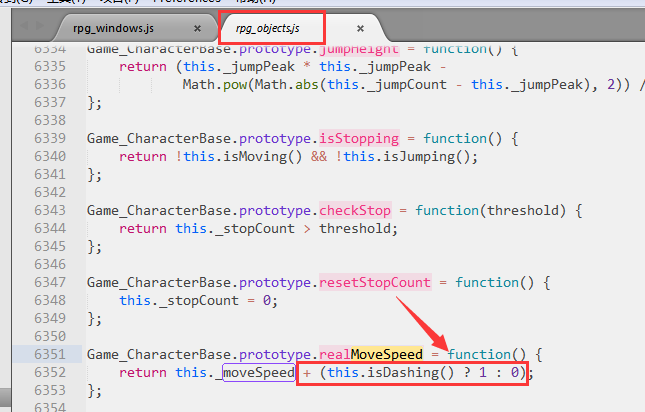Click the isMoving() call

click(262, 157)
